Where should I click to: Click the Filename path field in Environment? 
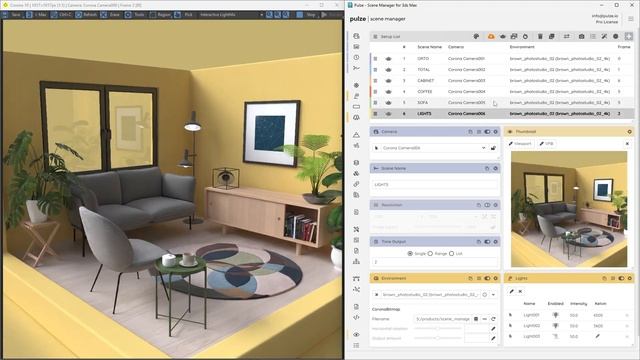pos(442,319)
